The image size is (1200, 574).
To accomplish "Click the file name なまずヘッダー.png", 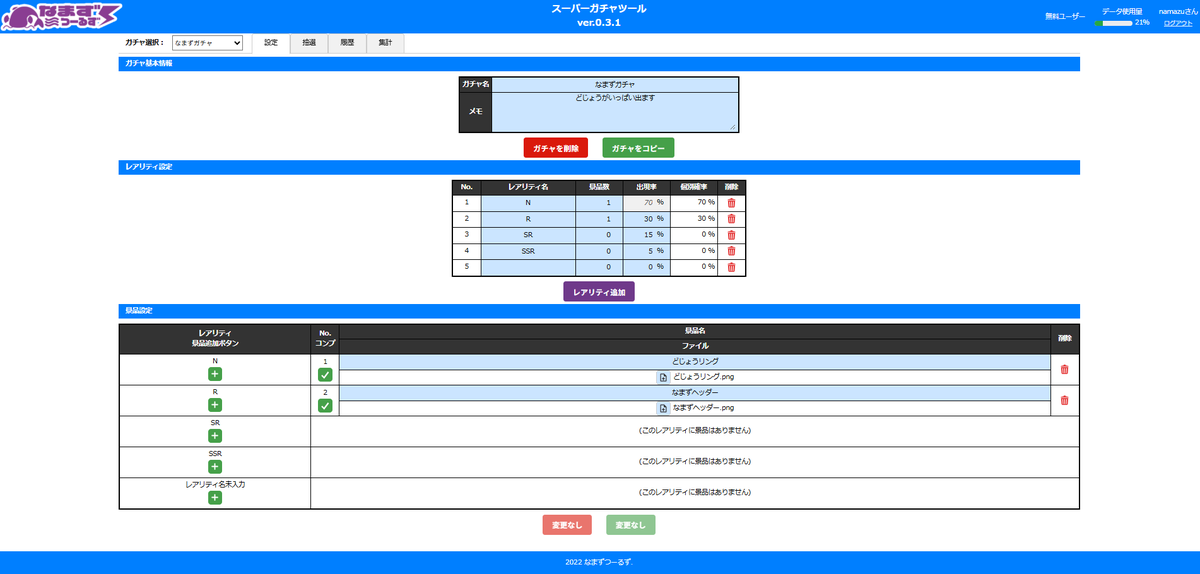I will (x=705, y=408).
